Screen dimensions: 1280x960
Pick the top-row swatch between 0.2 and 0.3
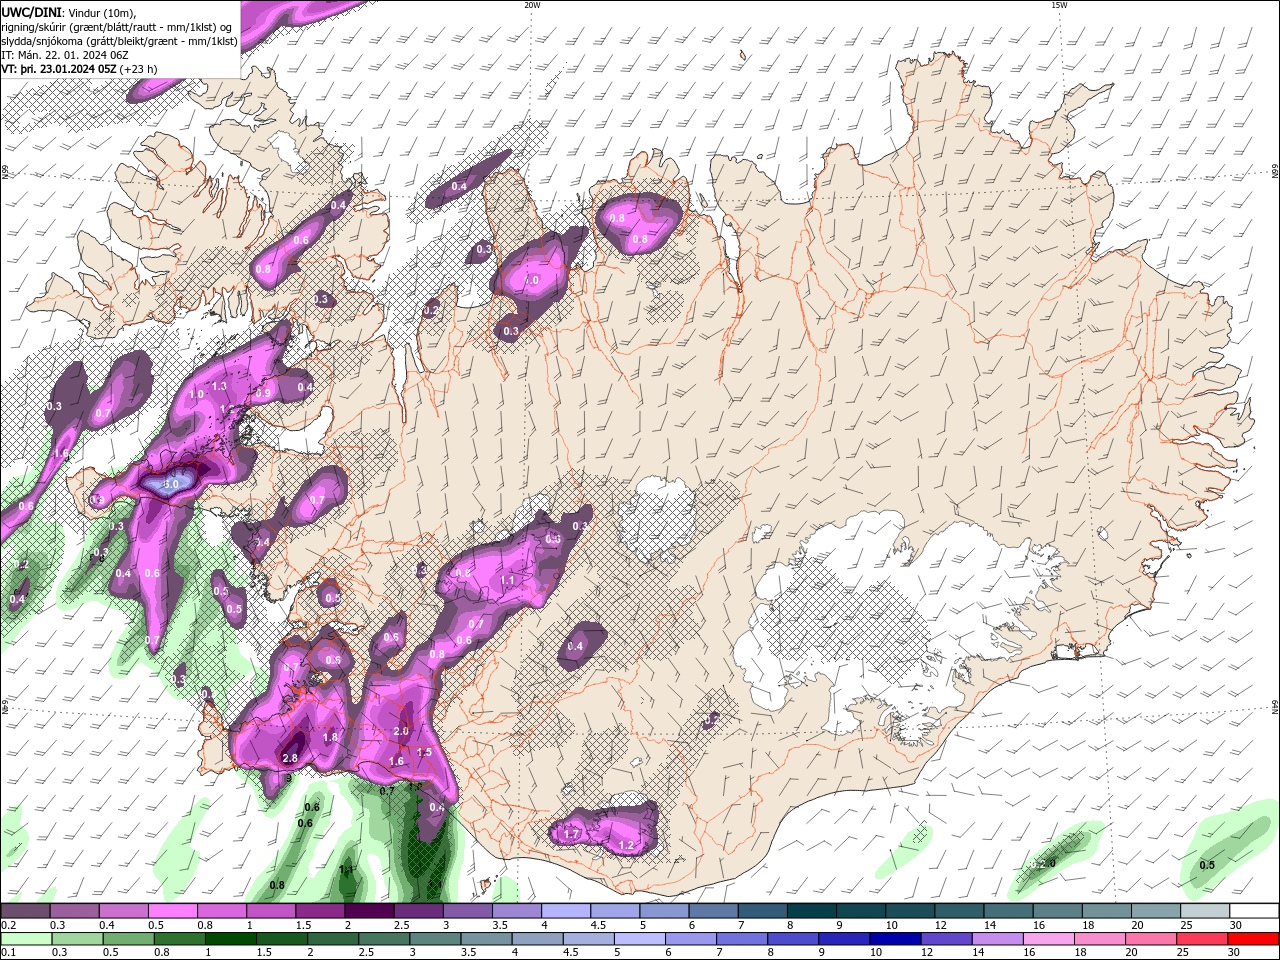point(25,911)
